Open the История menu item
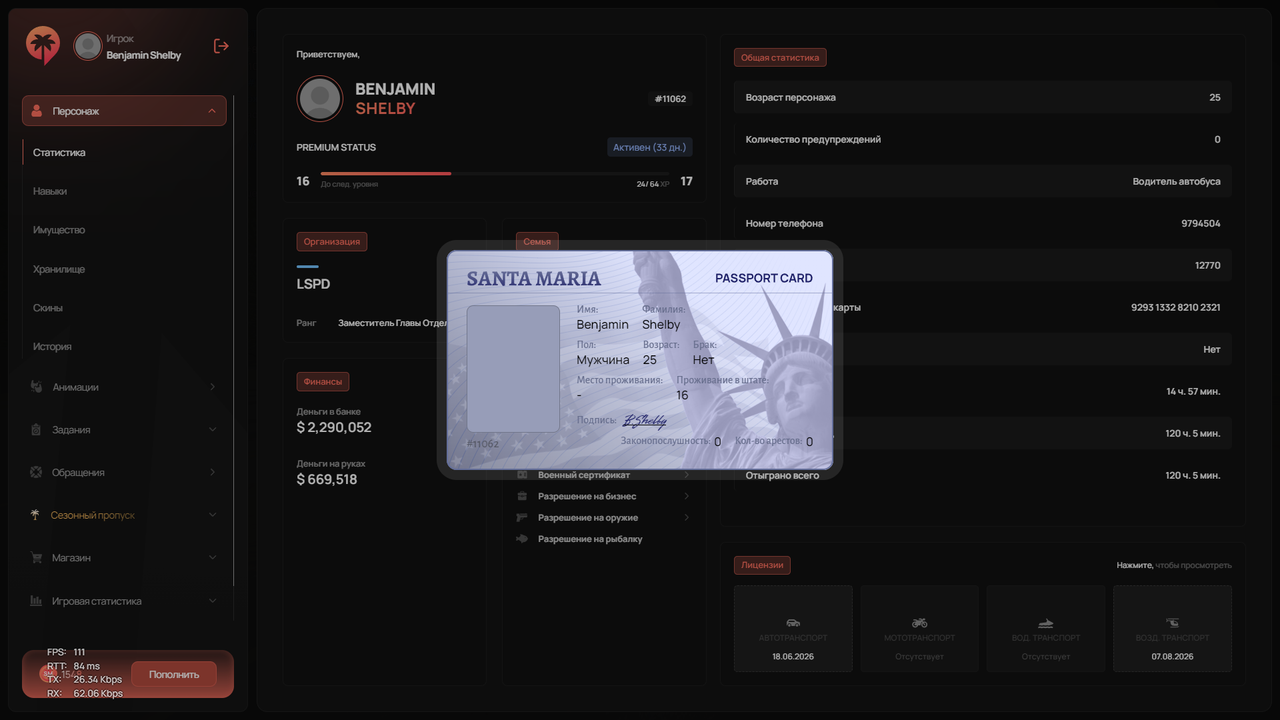1280x720 pixels. (x=52, y=347)
